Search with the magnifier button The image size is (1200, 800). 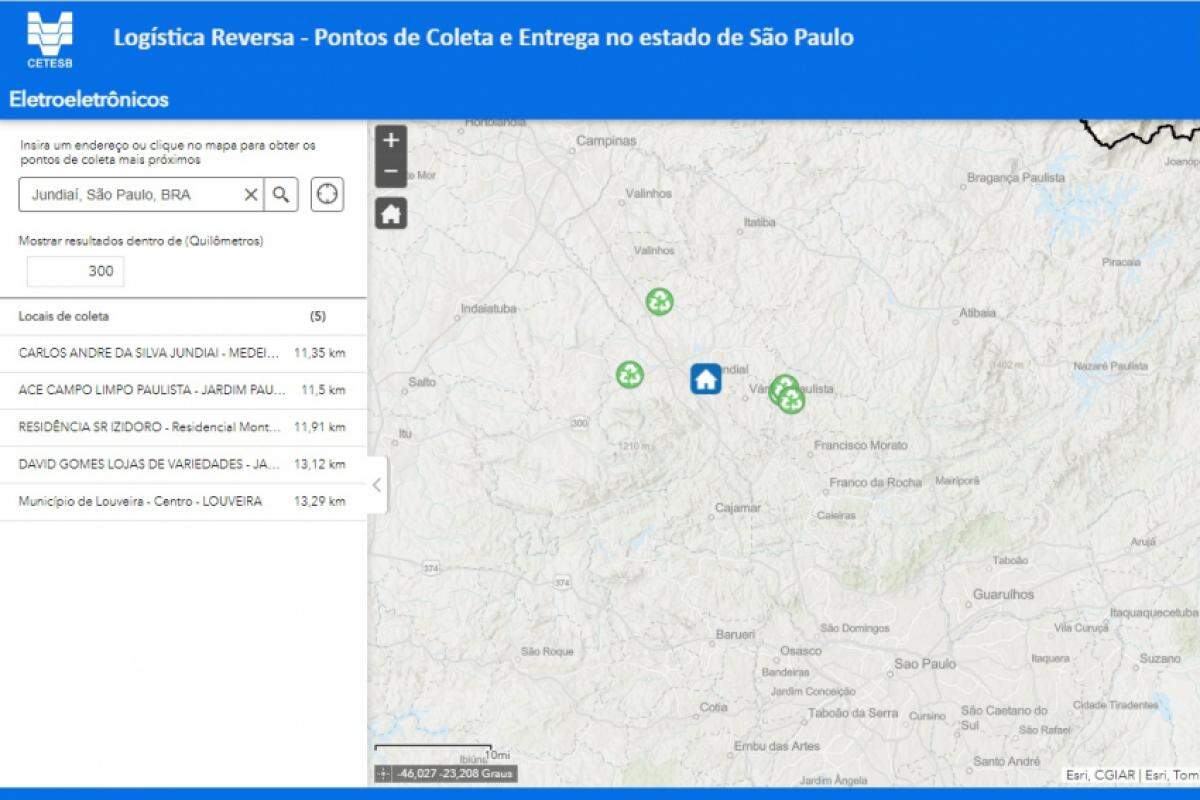pos(281,195)
